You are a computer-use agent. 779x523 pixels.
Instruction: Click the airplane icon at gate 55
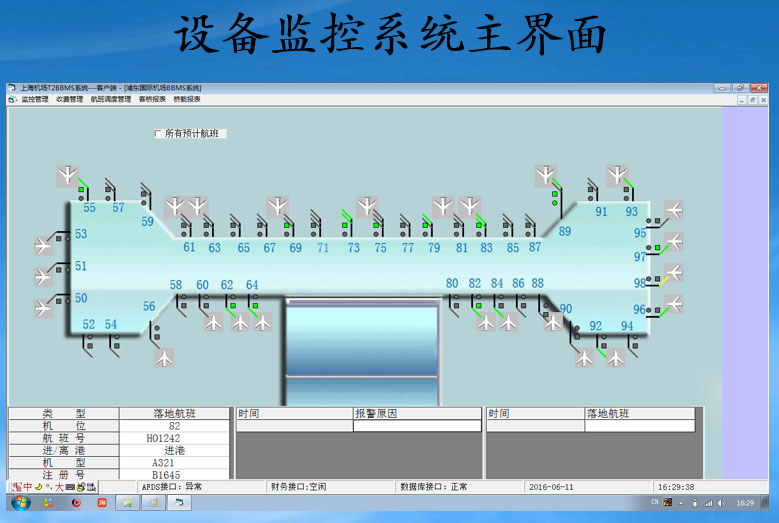[67, 176]
